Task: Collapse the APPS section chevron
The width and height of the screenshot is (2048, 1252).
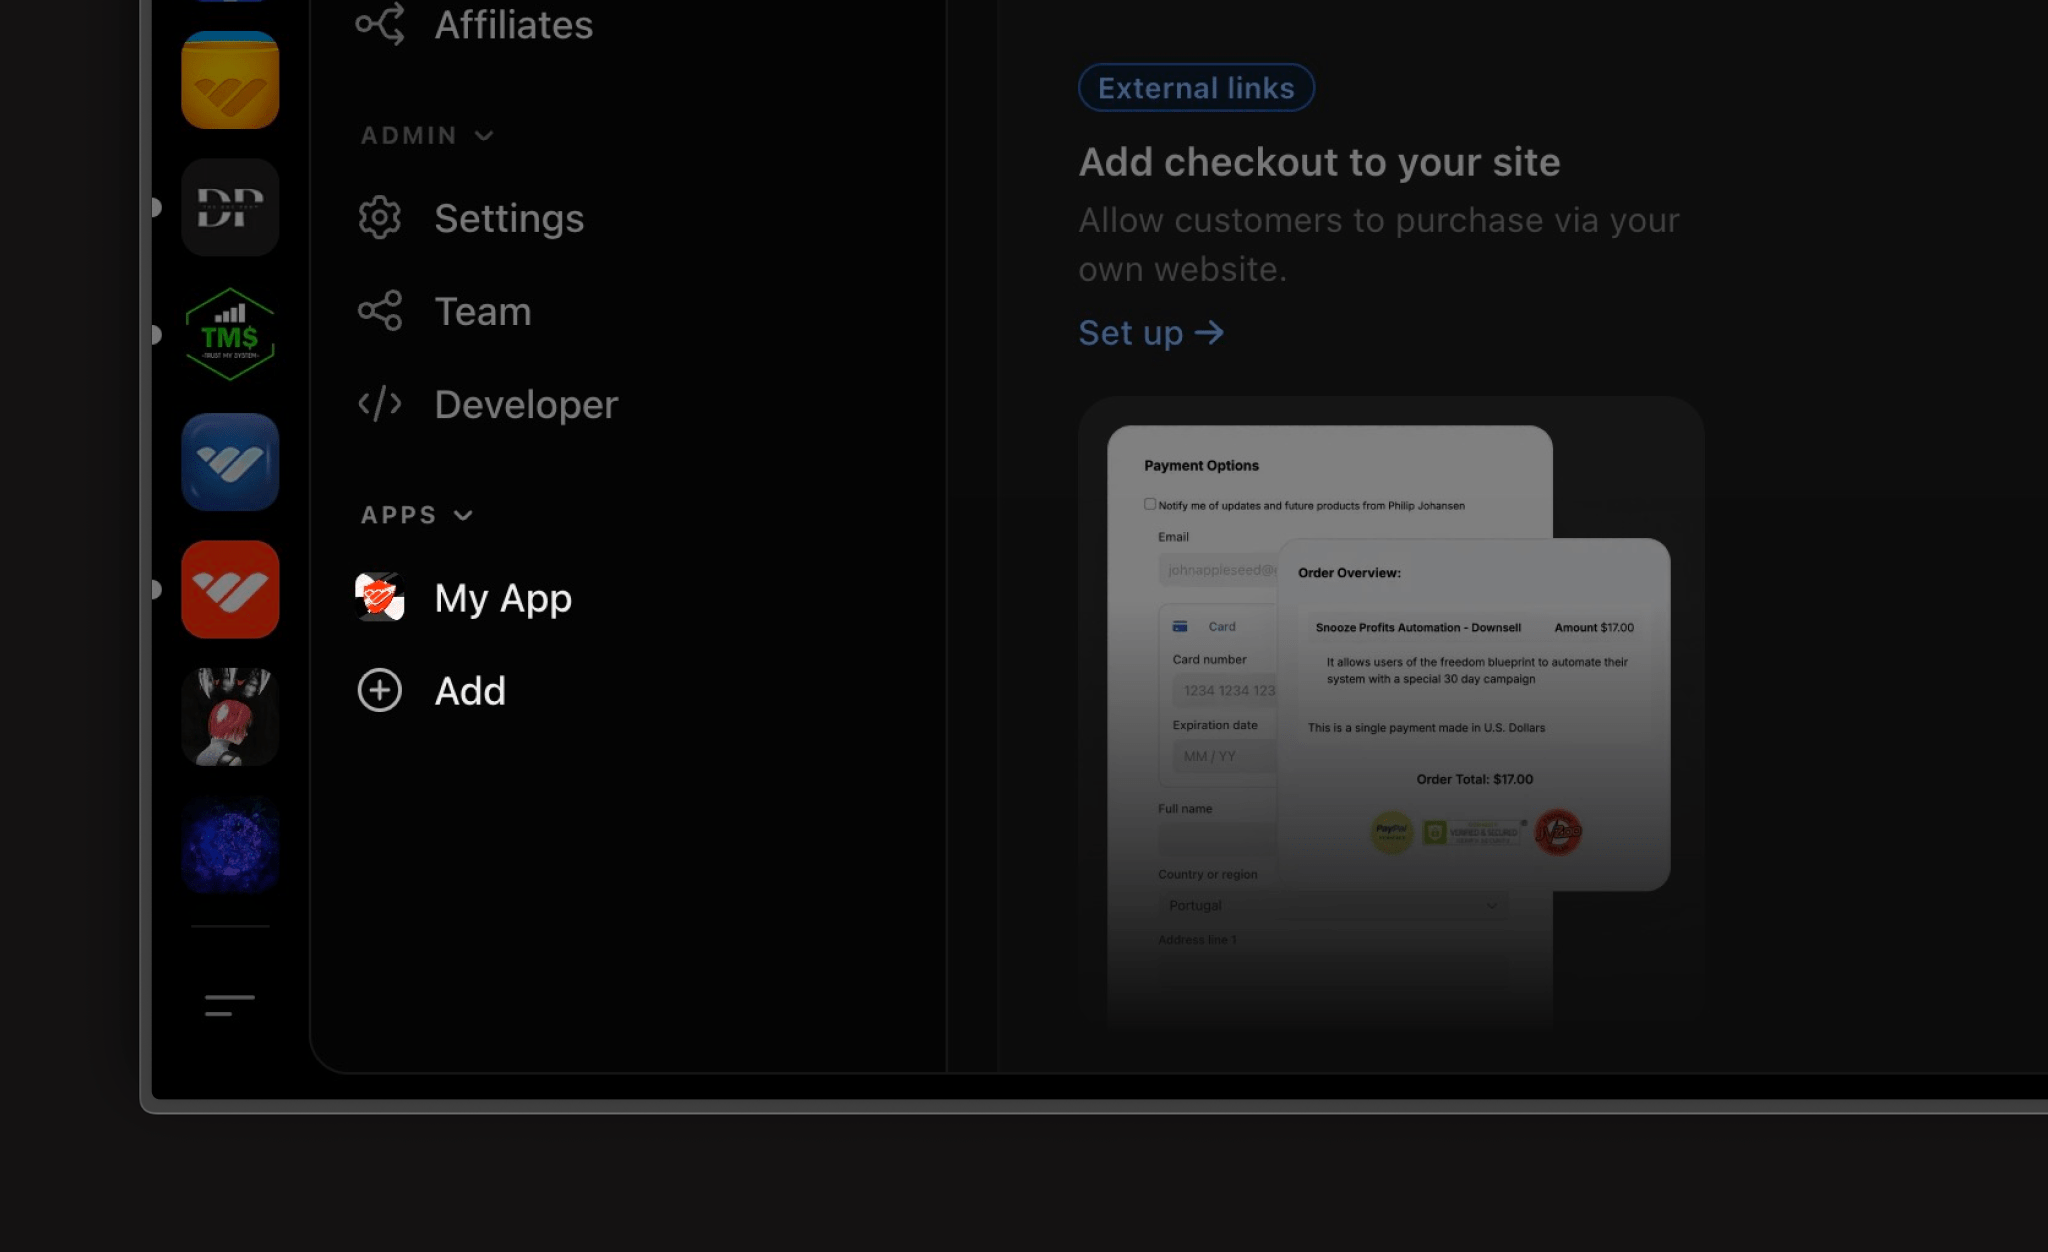Action: coord(463,516)
